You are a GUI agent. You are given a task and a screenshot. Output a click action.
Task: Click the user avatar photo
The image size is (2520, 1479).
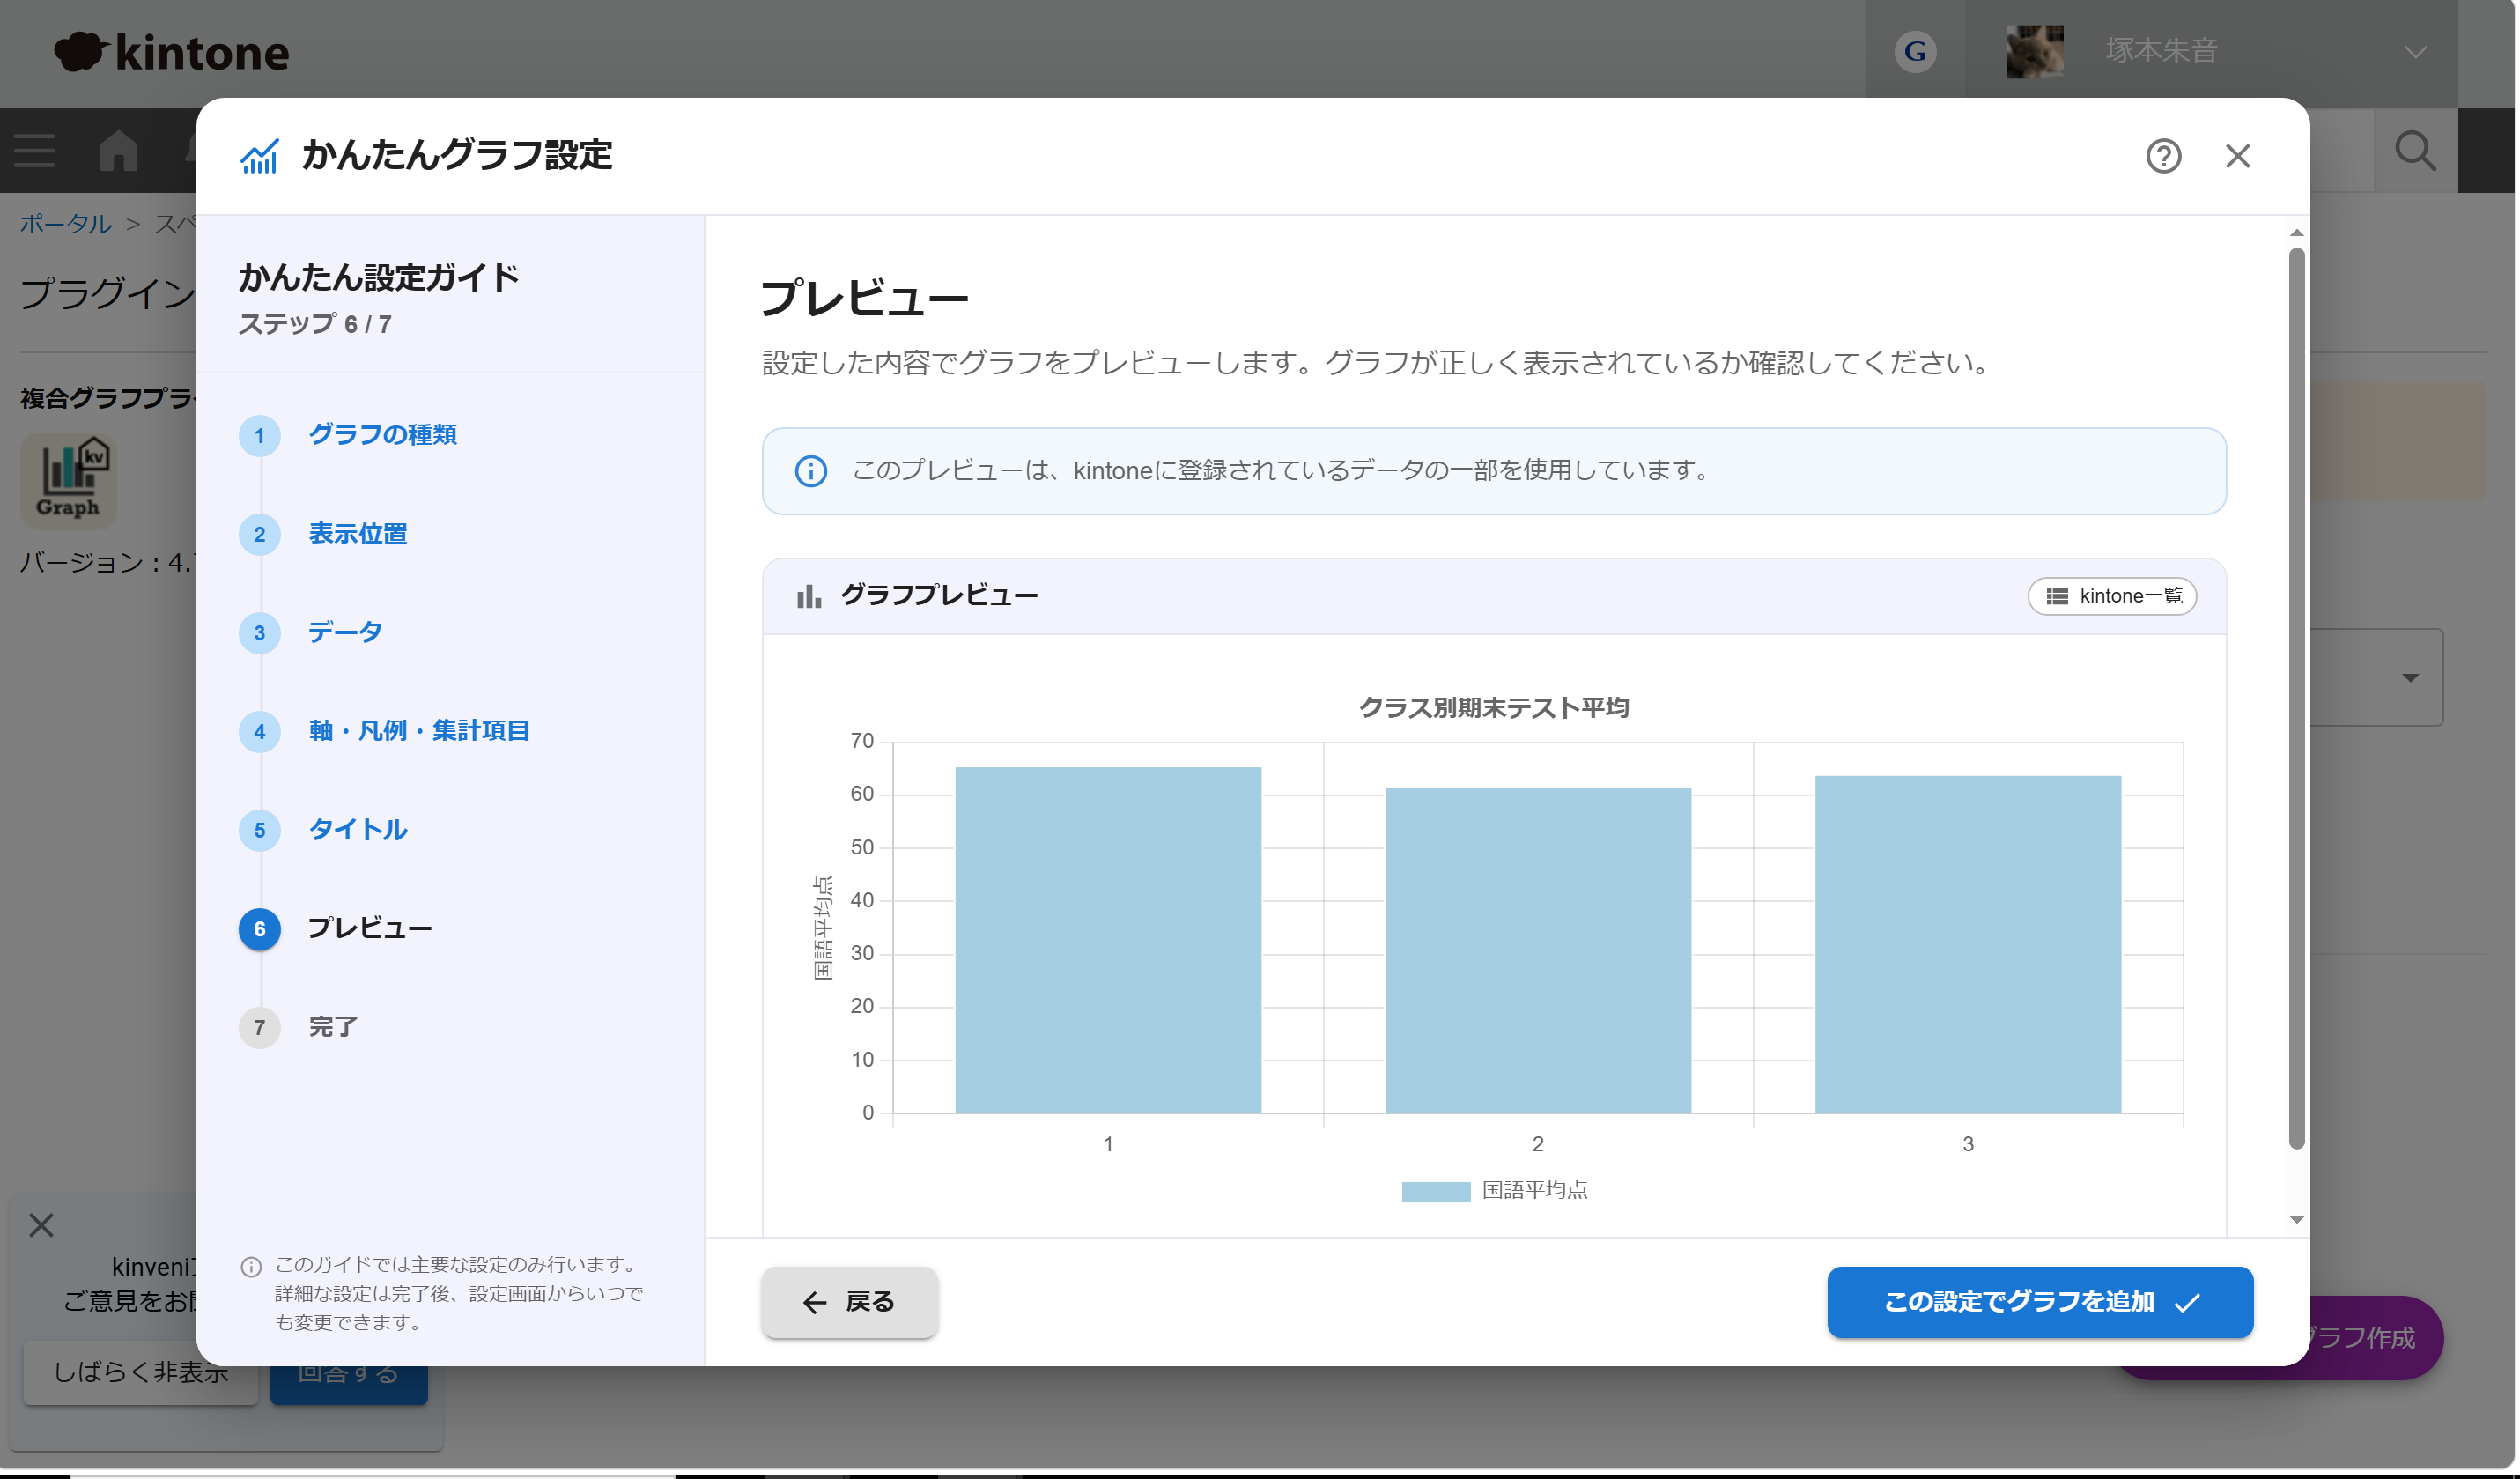point(2035,52)
